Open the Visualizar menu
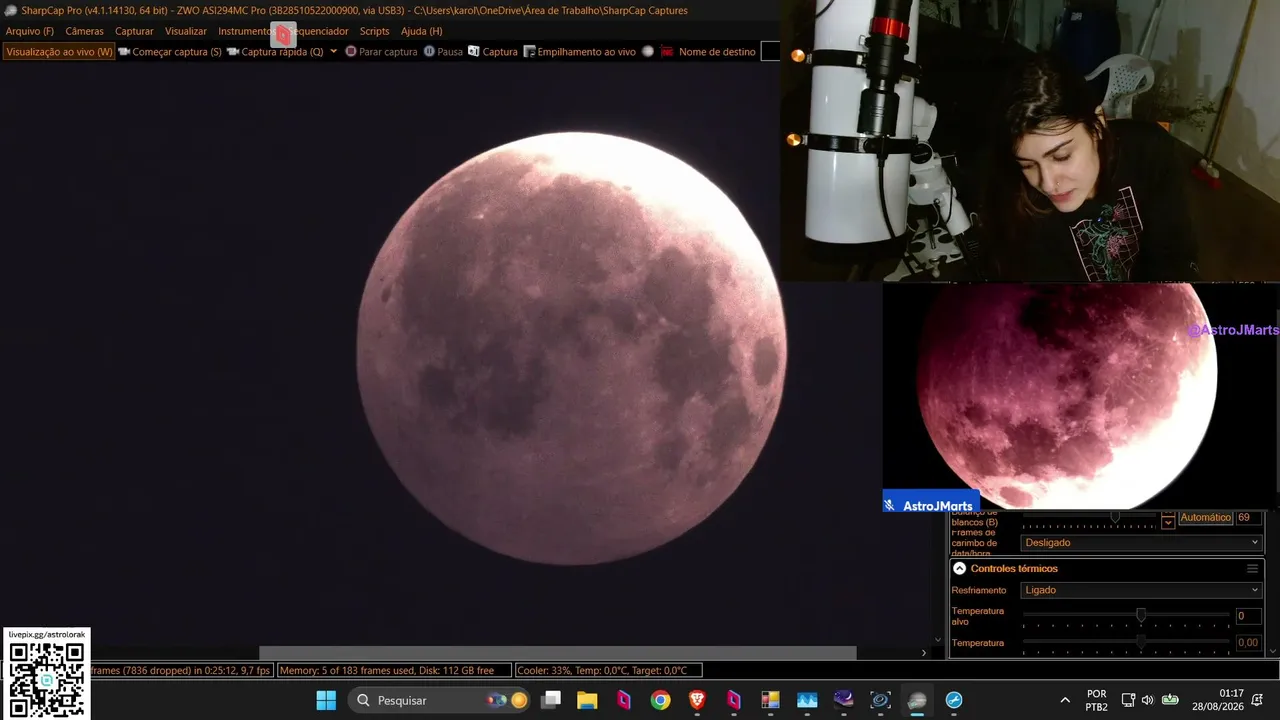 186,31
